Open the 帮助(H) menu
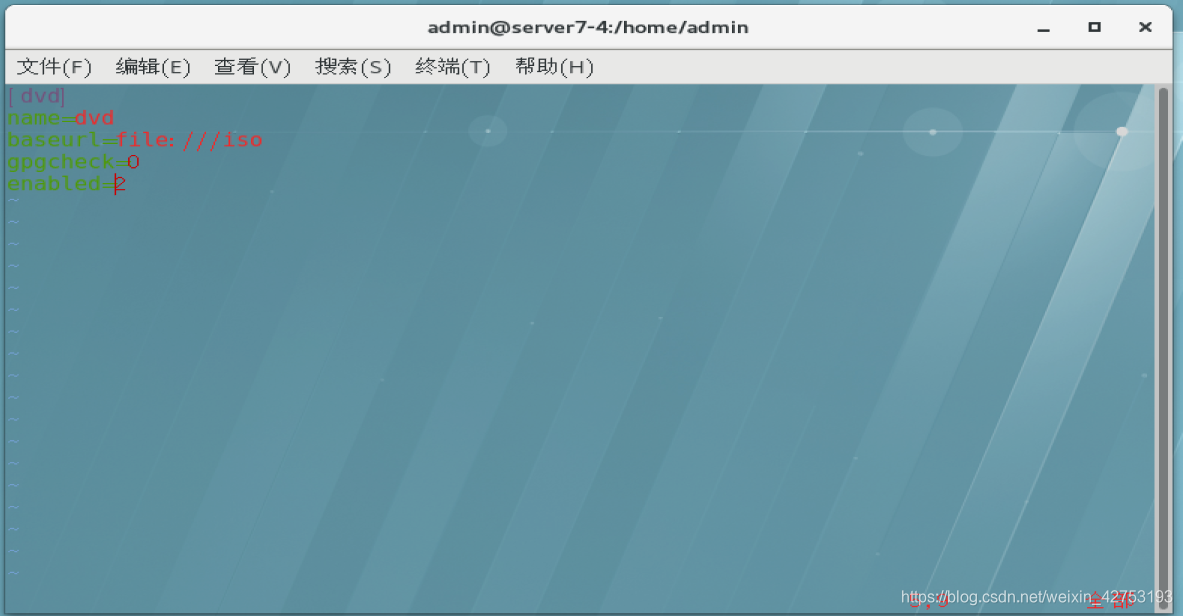 click(x=554, y=67)
